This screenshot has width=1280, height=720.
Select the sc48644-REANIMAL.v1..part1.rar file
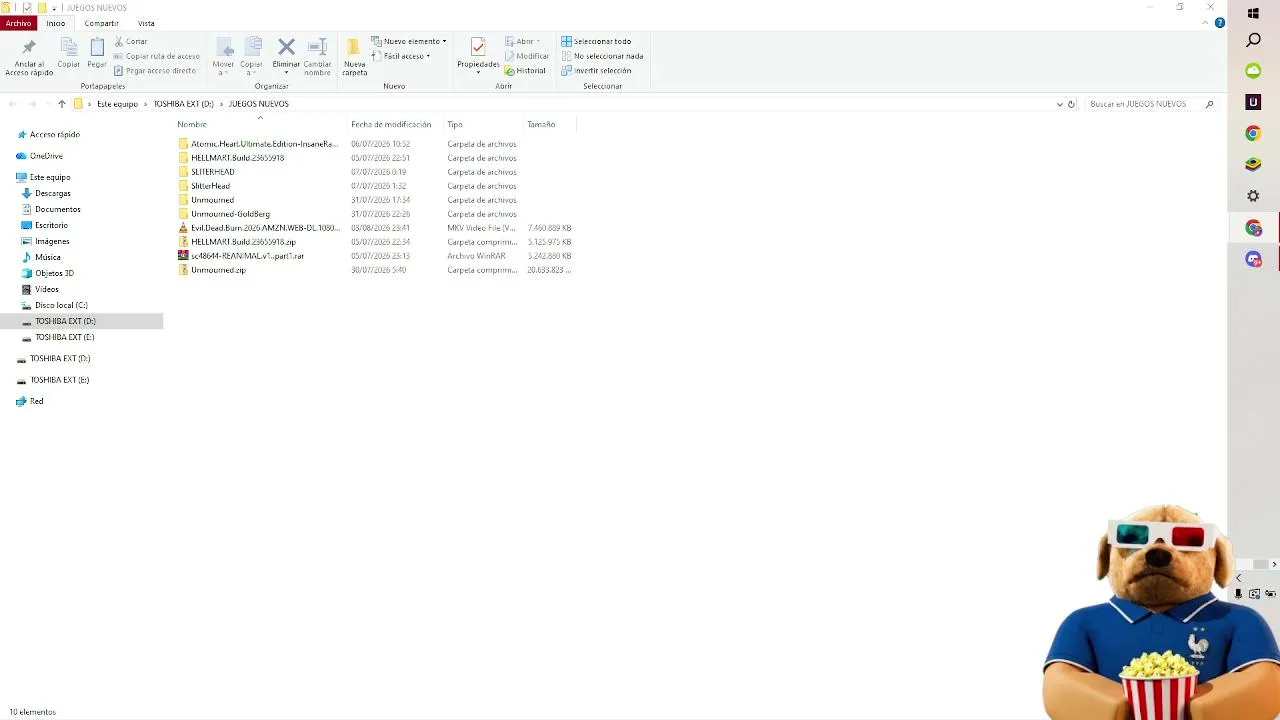[x=241, y=256]
